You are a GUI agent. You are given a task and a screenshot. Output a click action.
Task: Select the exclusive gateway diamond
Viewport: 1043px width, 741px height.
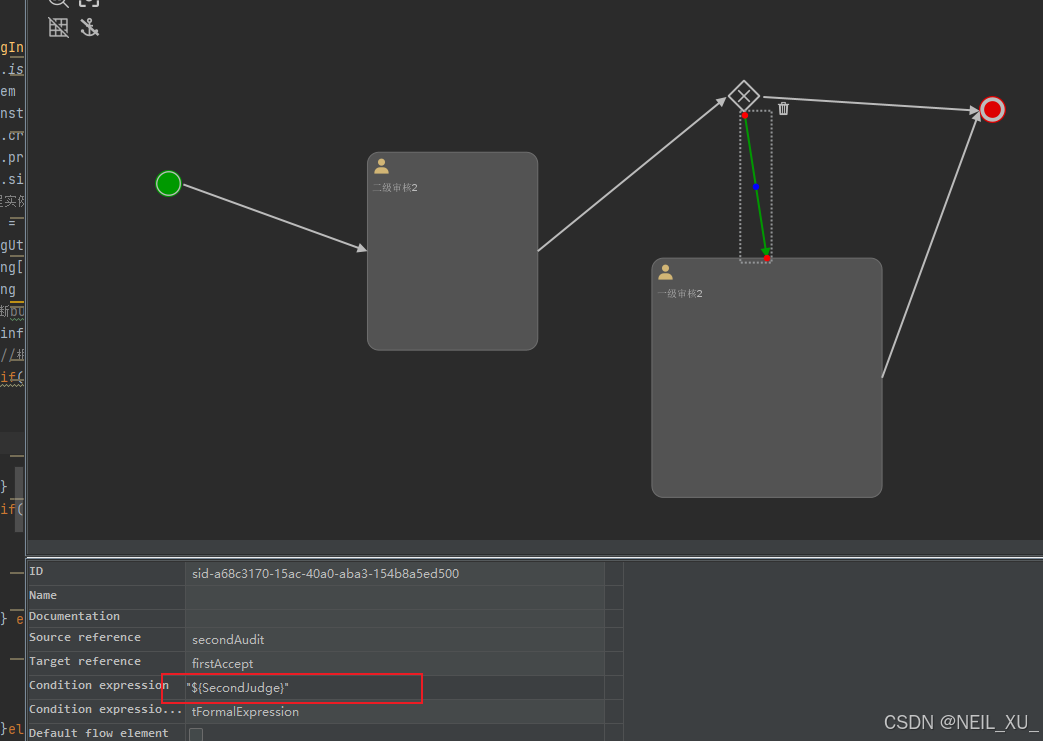pyautogui.click(x=743, y=96)
